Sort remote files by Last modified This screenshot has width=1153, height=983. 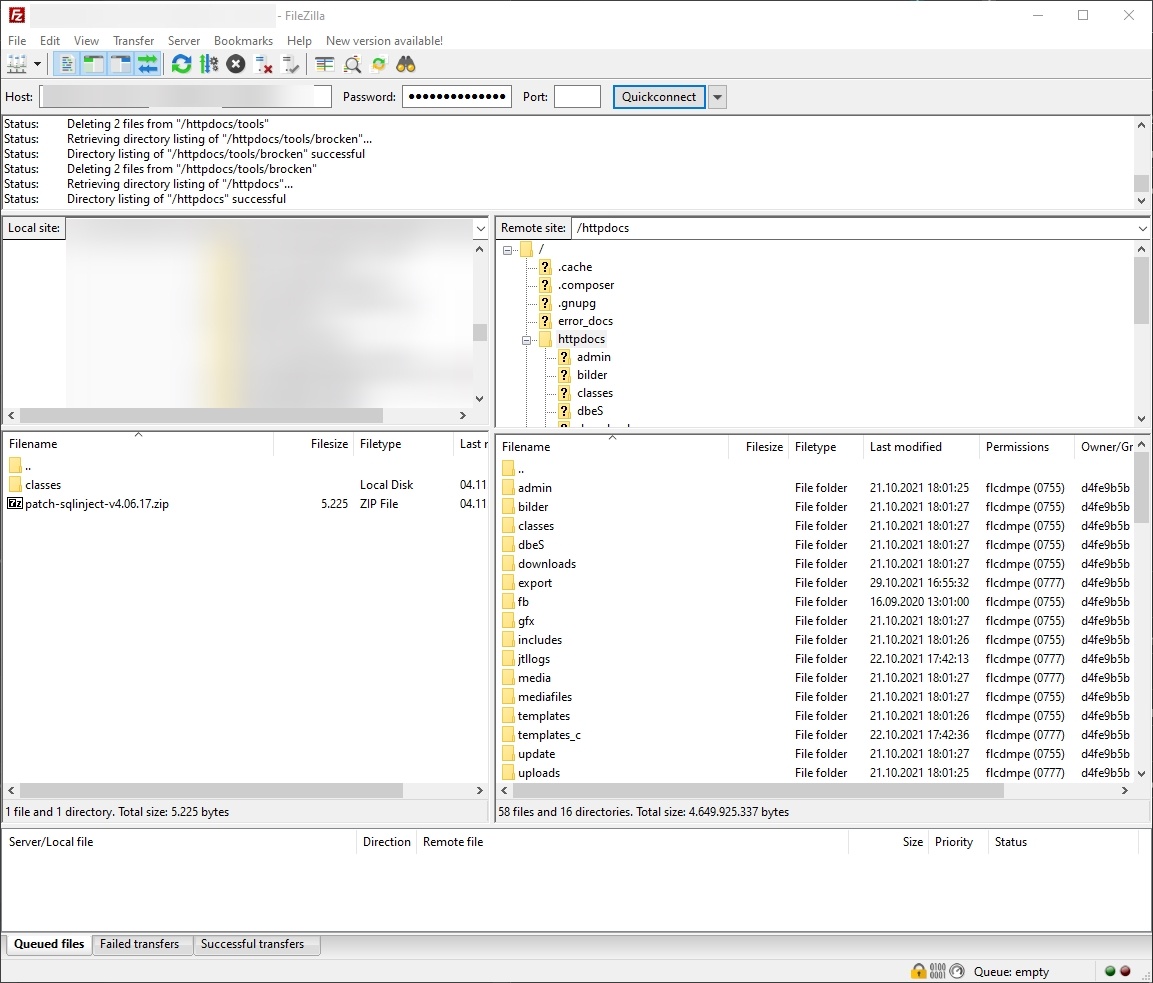click(x=905, y=447)
